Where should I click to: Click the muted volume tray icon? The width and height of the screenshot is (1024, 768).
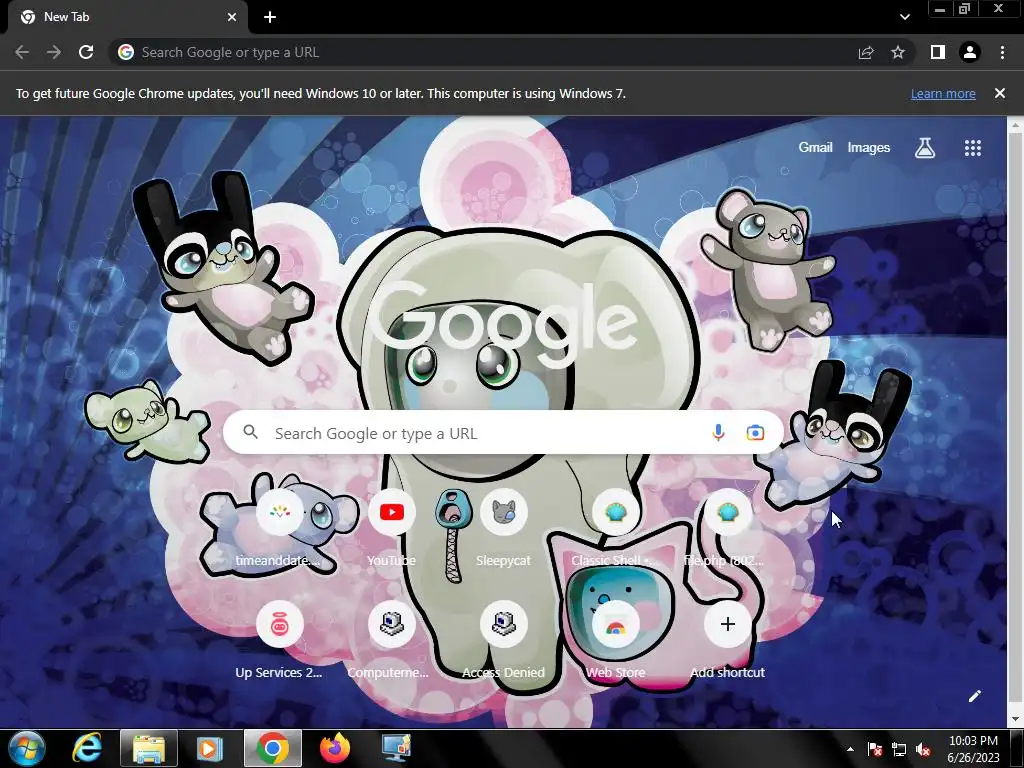tap(923, 750)
